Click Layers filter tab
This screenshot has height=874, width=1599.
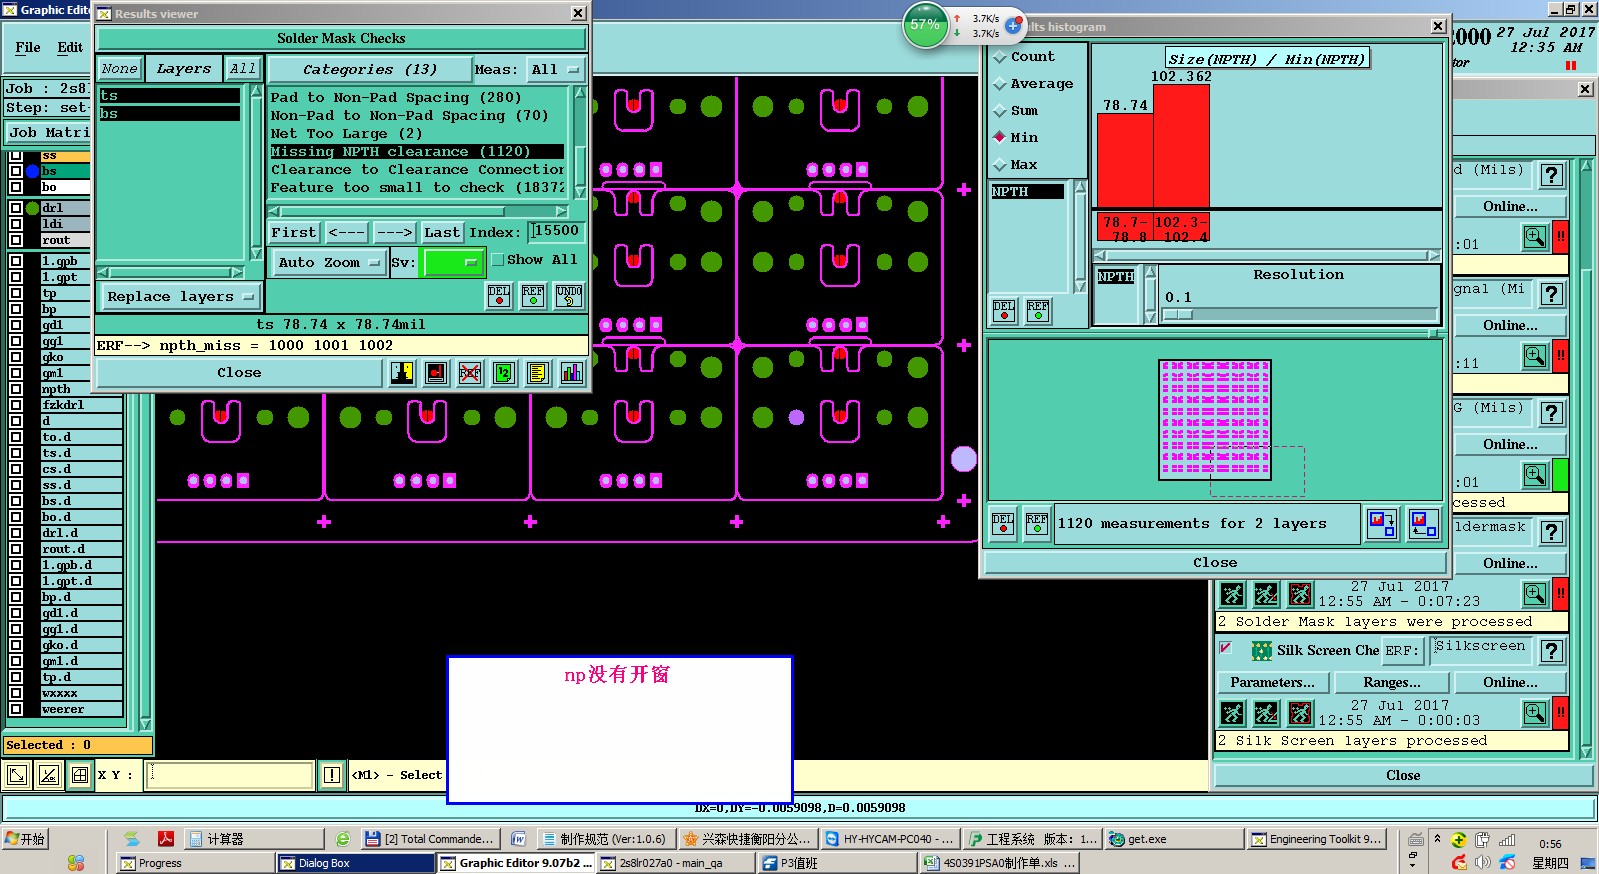[184, 69]
